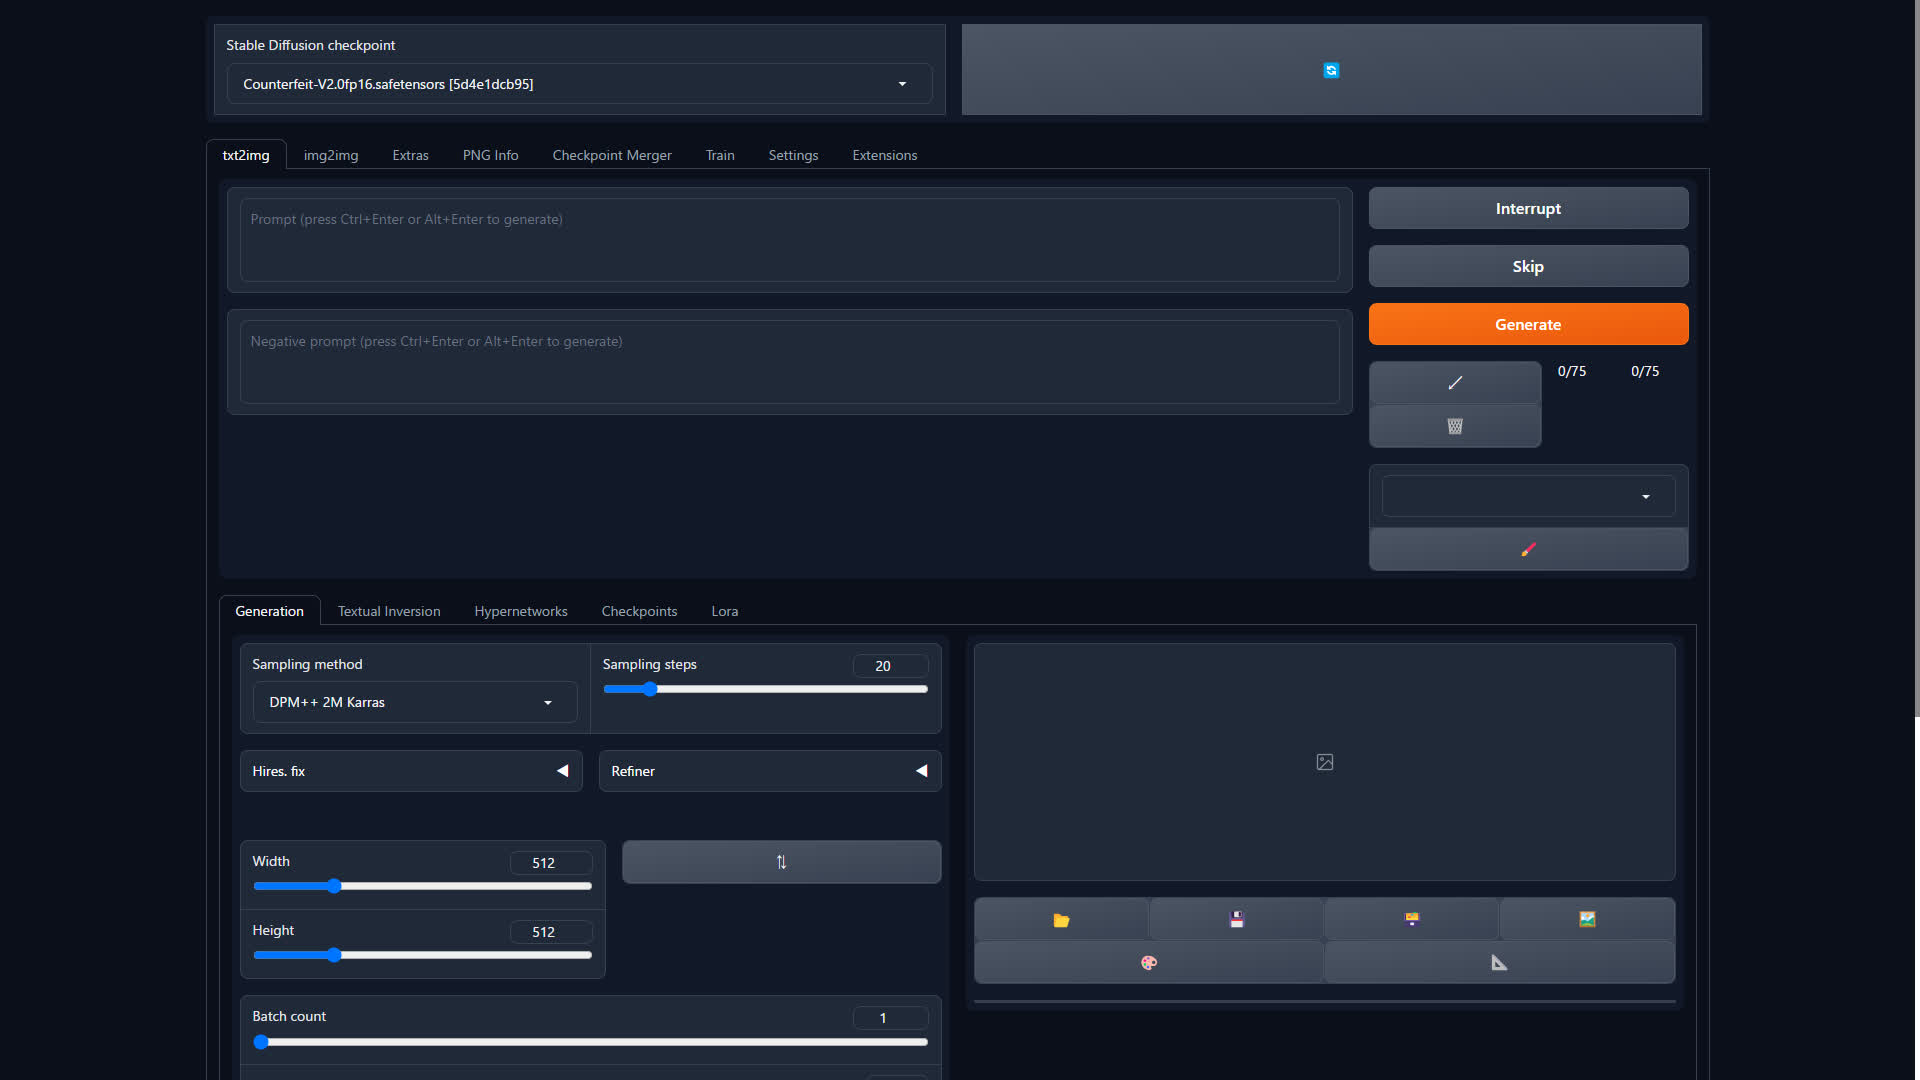Switch to the img2img tab
This screenshot has width=1920, height=1080.
tap(331, 155)
